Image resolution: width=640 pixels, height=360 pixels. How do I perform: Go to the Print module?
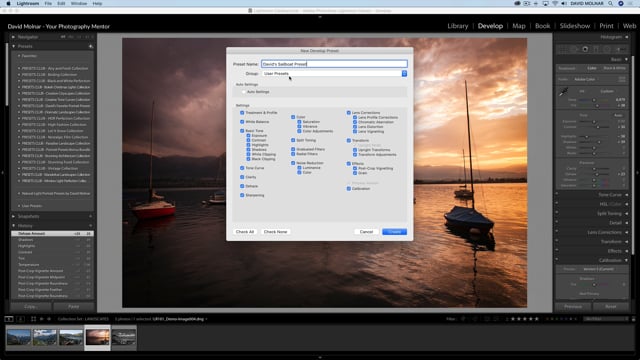606,26
